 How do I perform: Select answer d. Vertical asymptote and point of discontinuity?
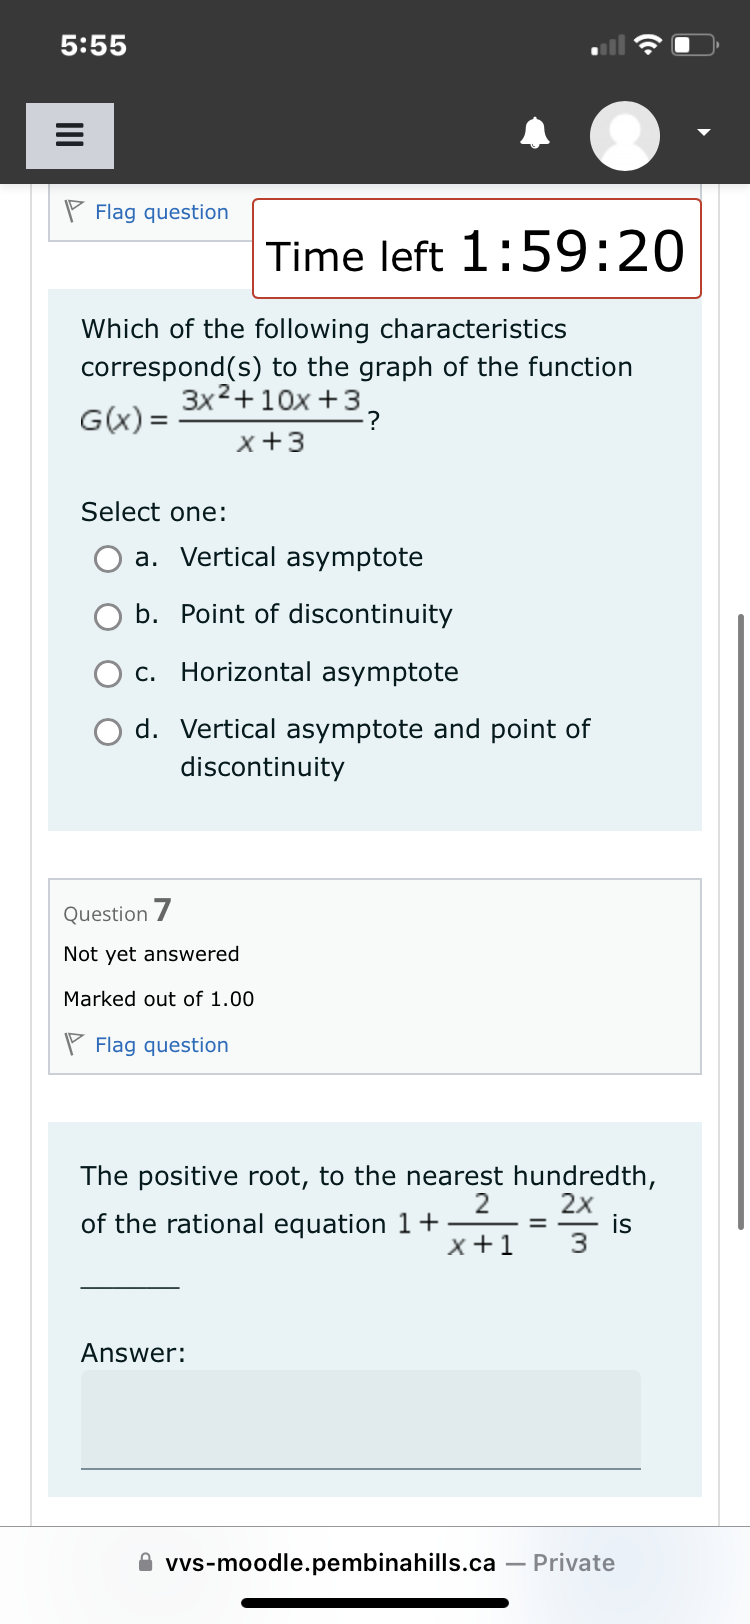click(107, 731)
